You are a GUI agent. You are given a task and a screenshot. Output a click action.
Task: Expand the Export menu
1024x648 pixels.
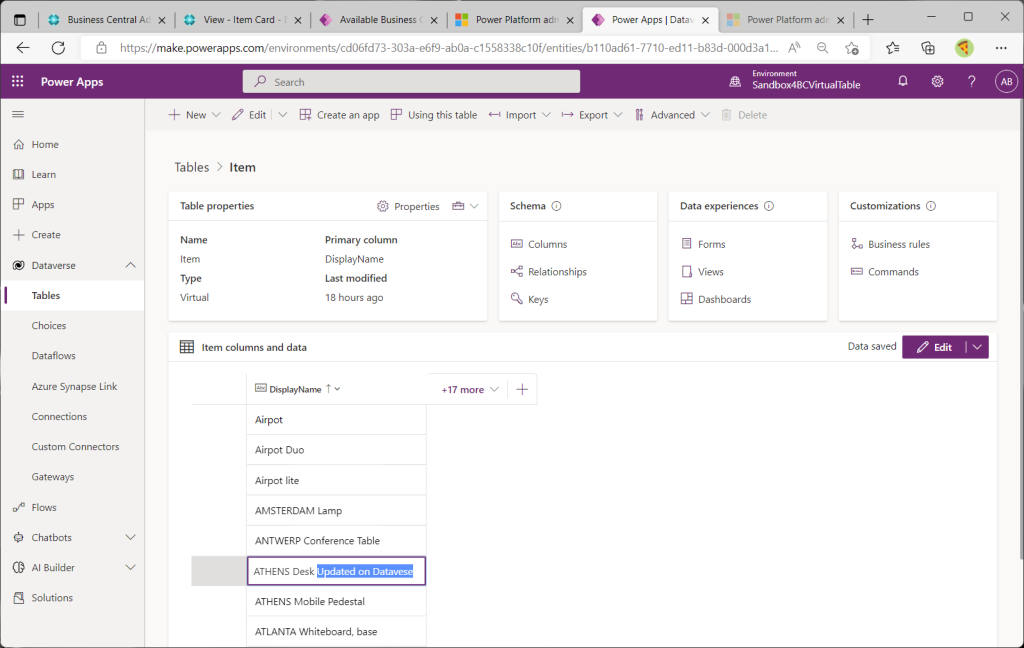tap(618, 115)
